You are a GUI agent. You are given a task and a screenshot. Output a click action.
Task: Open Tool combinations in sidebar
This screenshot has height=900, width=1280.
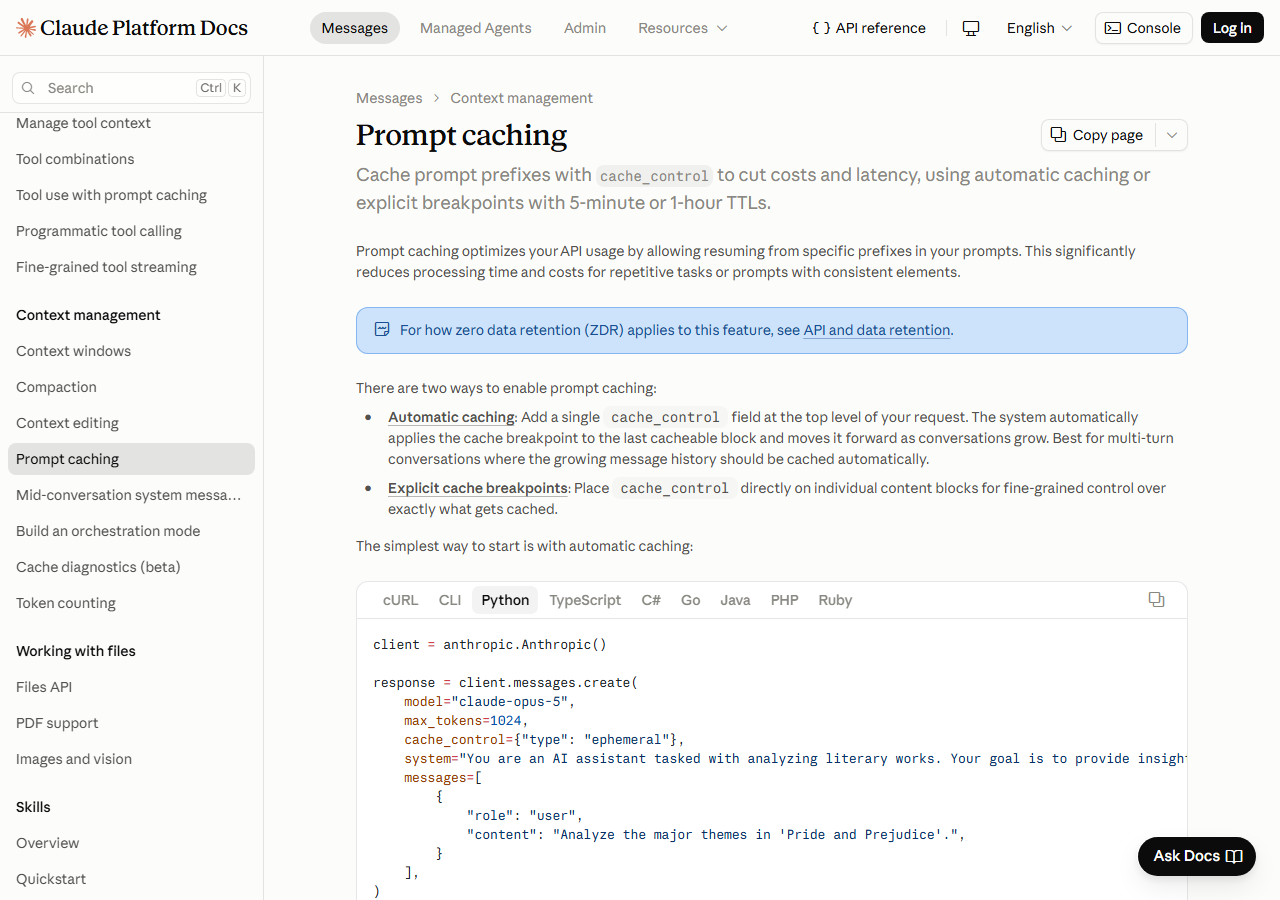point(131,159)
